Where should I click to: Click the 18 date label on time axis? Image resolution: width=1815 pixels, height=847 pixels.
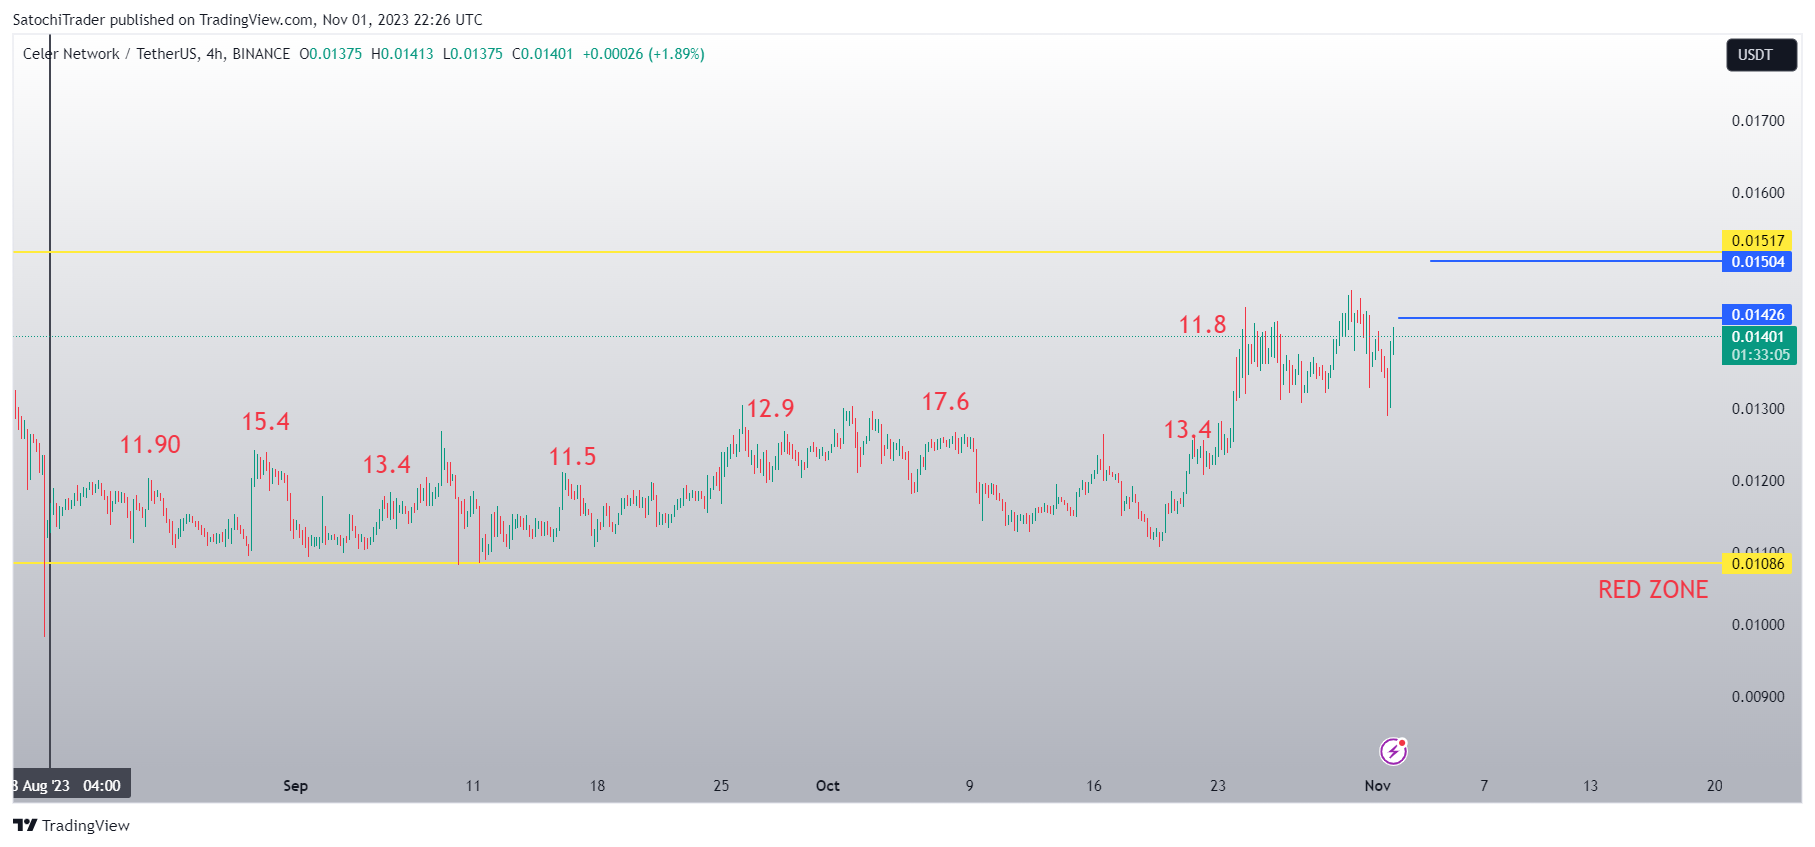(x=597, y=786)
